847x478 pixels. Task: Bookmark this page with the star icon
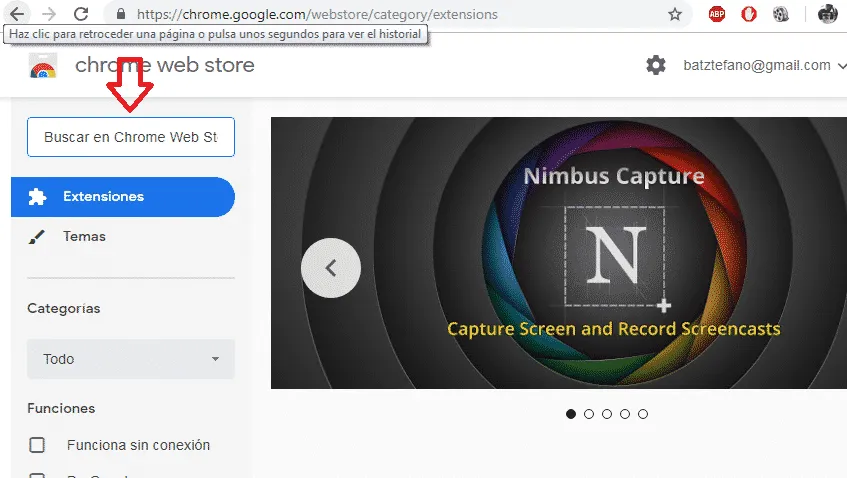coord(675,14)
